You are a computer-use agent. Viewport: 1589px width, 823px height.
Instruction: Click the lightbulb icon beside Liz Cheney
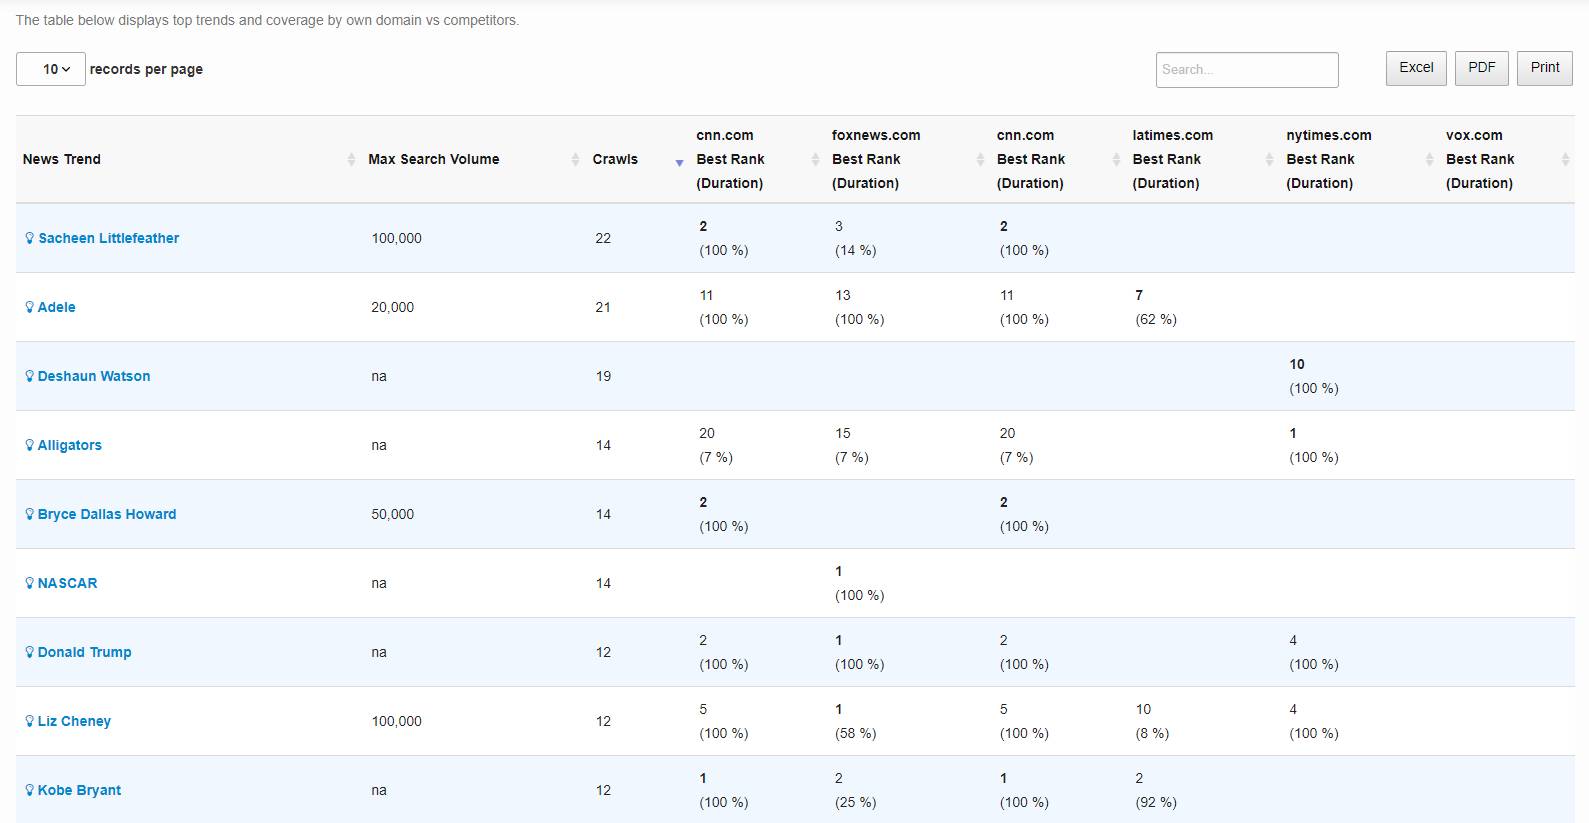[x=30, y=721]
